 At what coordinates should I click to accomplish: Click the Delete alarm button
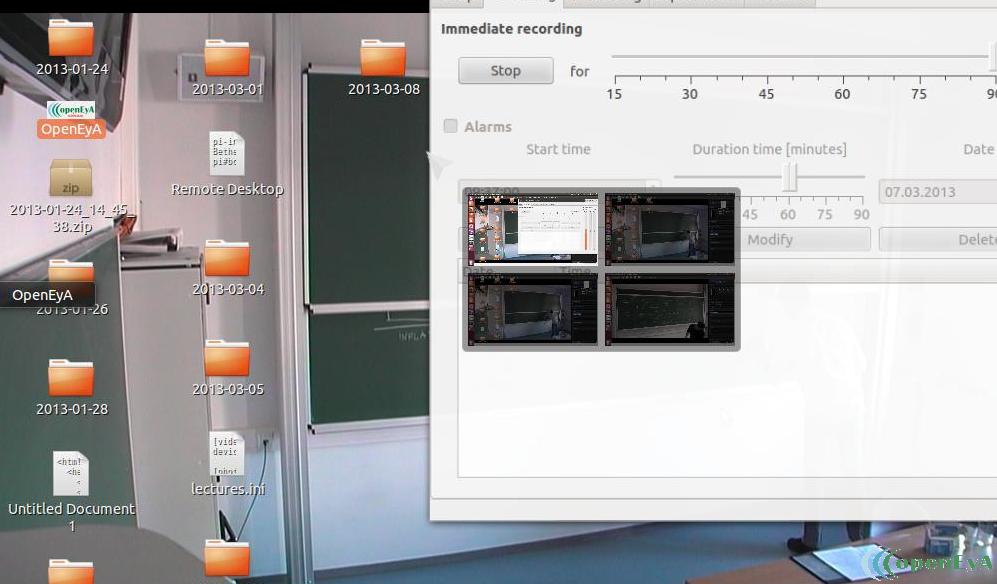coord(939,240)
